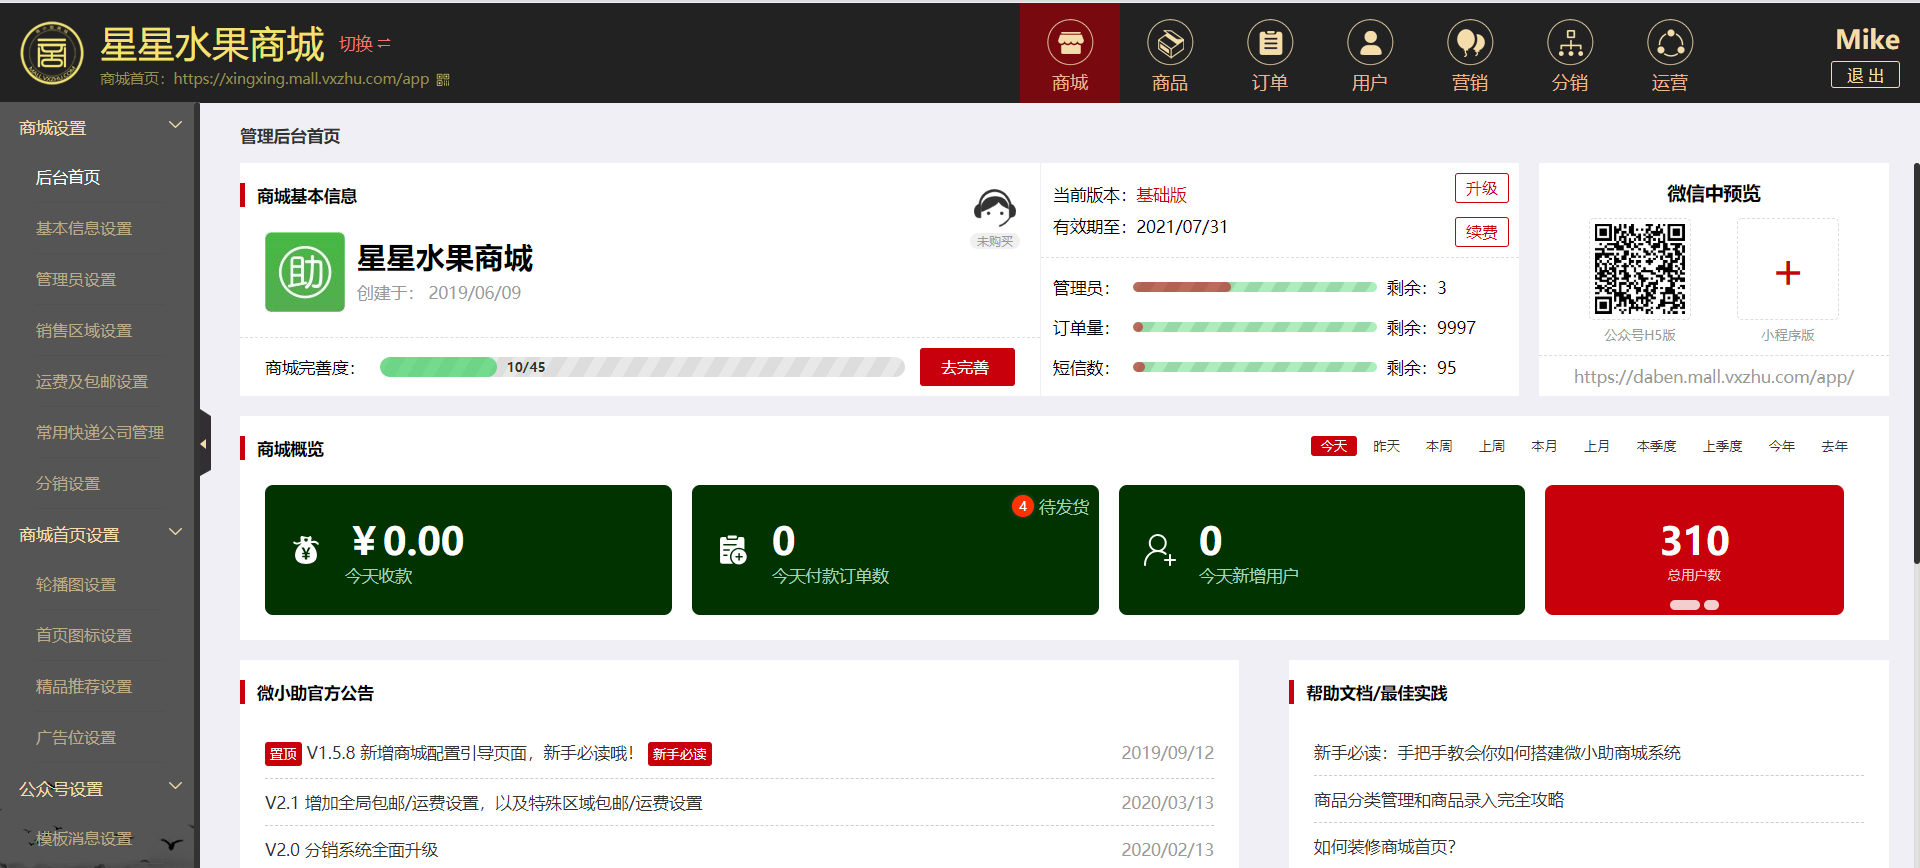Click the 商城完善度 progress bar
This screenshot has height=868, width=1920.
pyautogui.click(x=641, y=367)
